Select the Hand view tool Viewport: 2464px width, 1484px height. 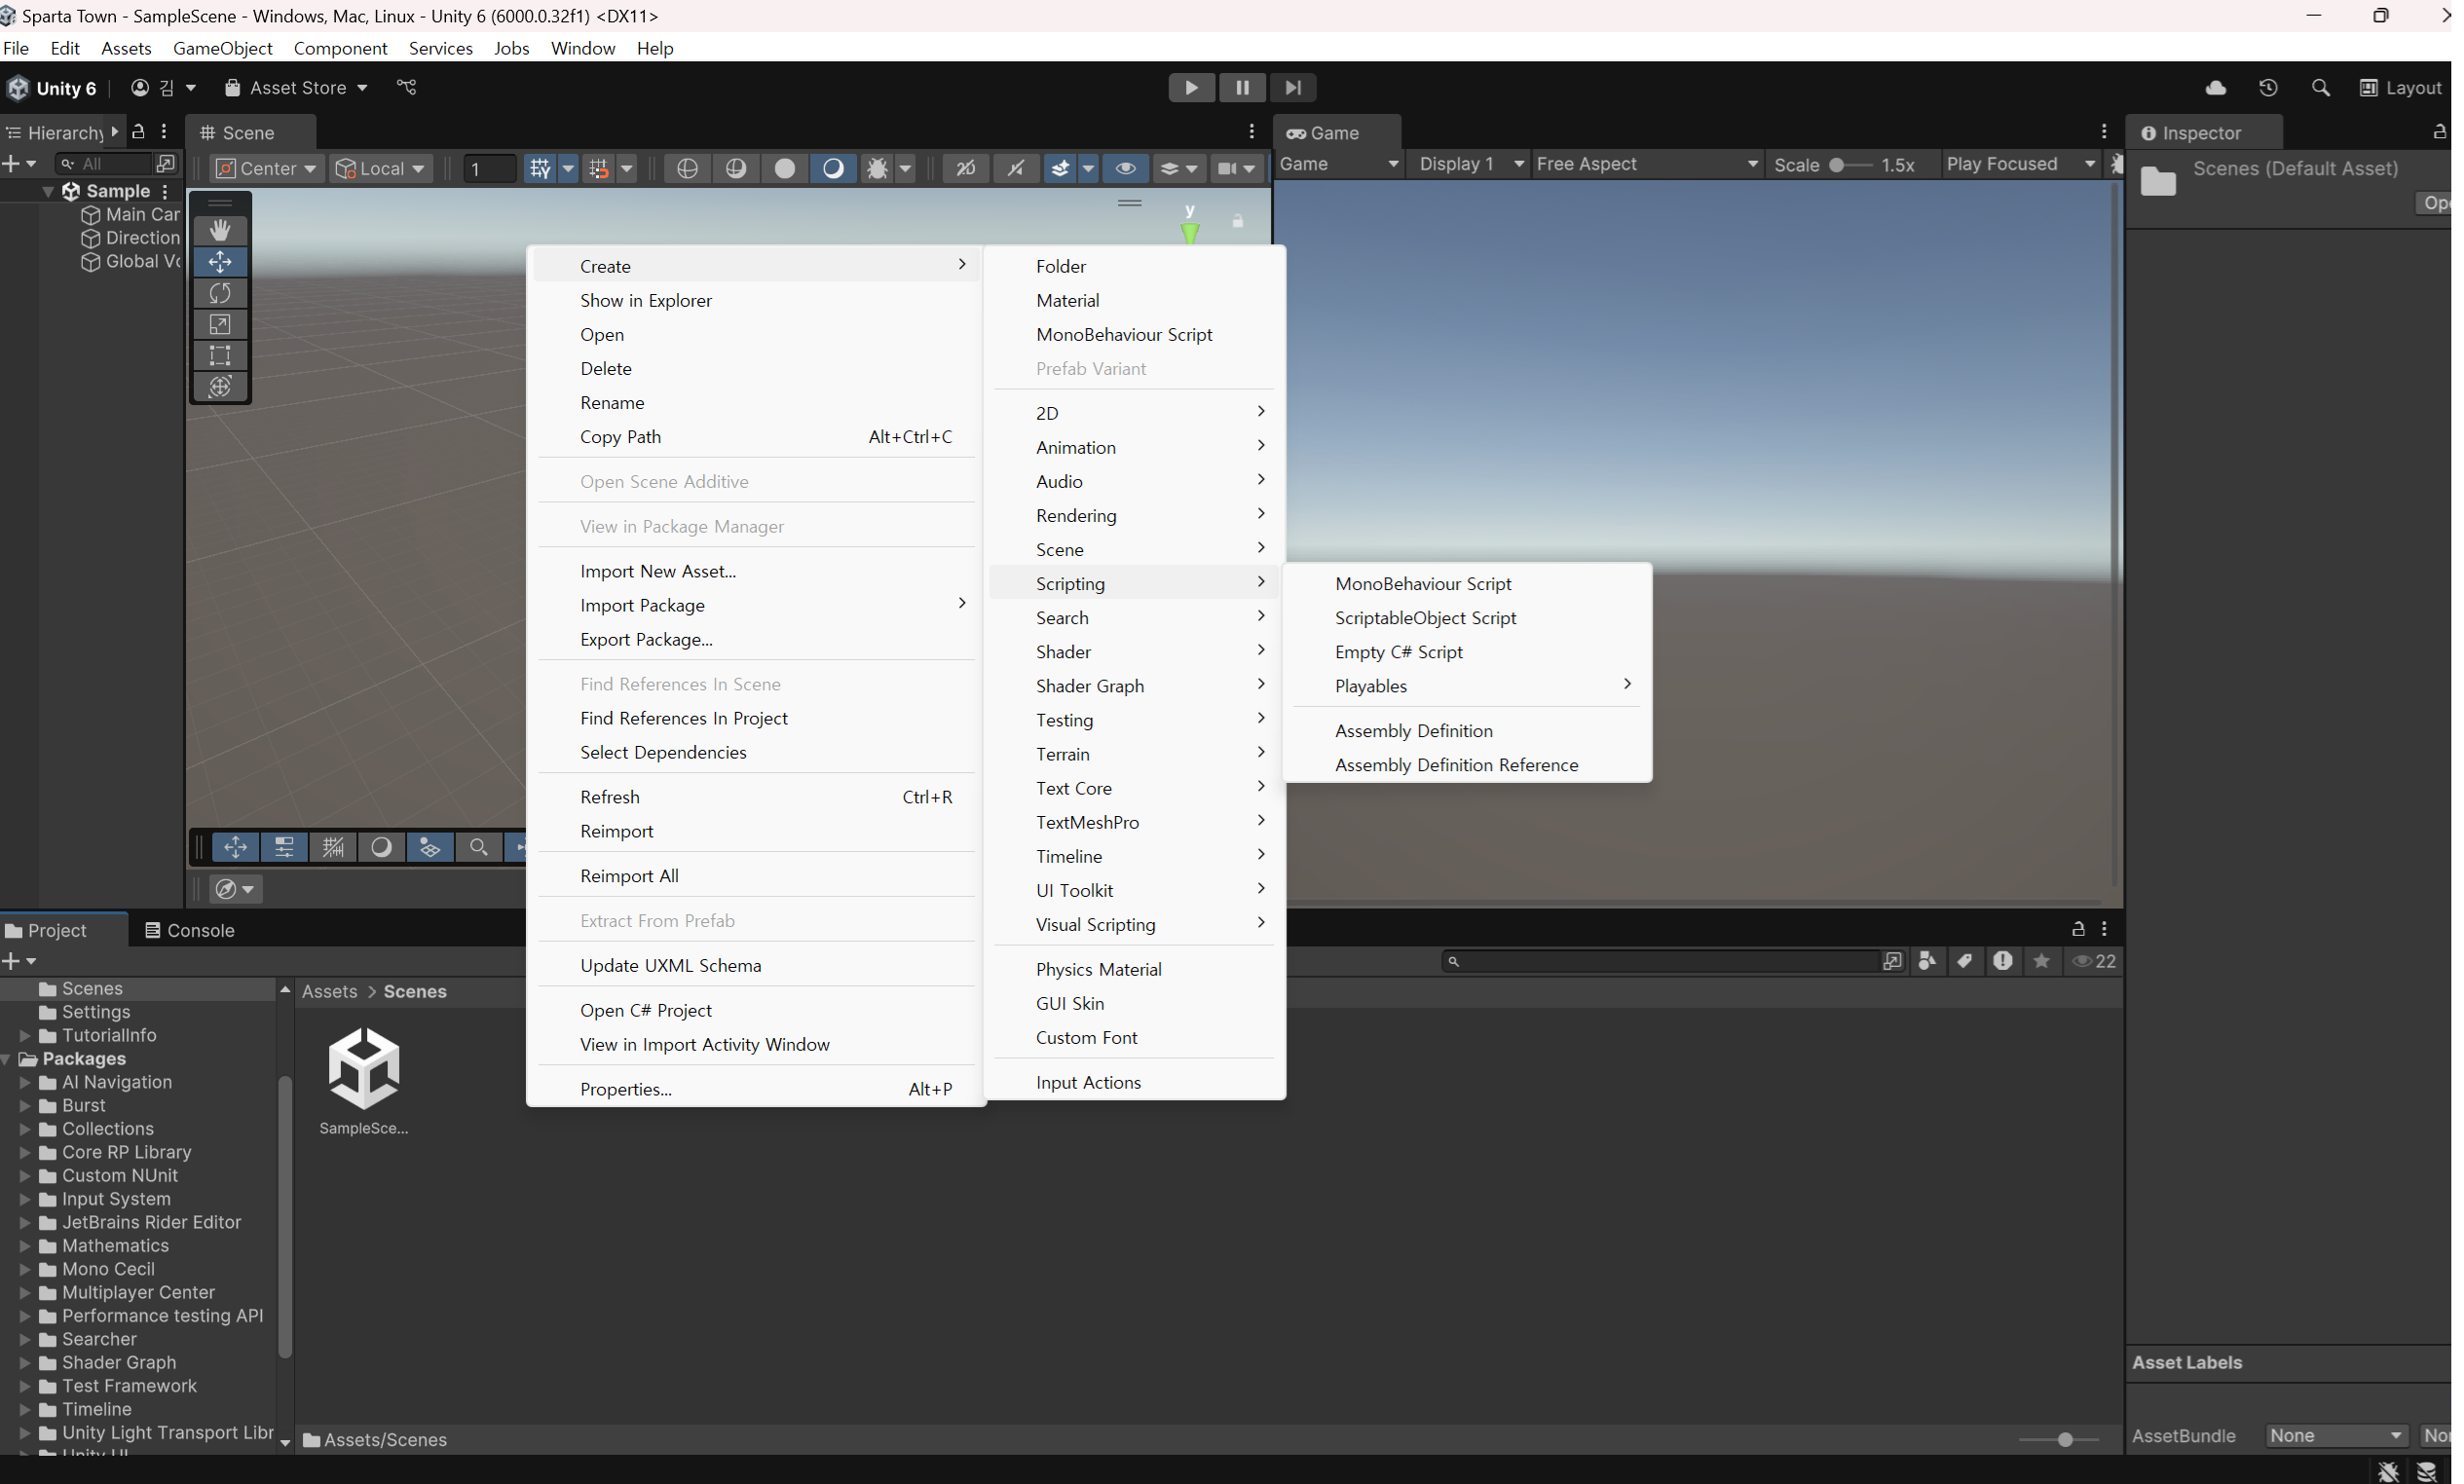pos(220,230)
